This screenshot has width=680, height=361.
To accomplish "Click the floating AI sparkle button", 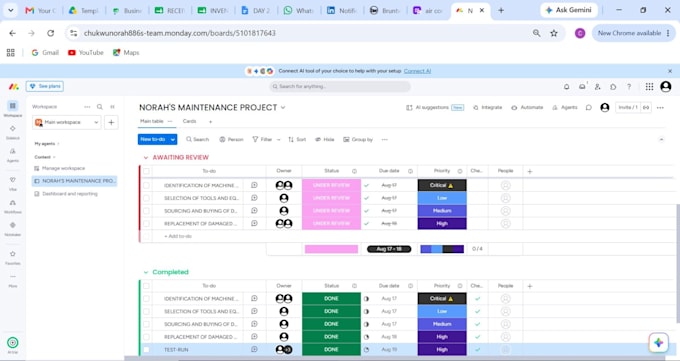I will (659, 343).
